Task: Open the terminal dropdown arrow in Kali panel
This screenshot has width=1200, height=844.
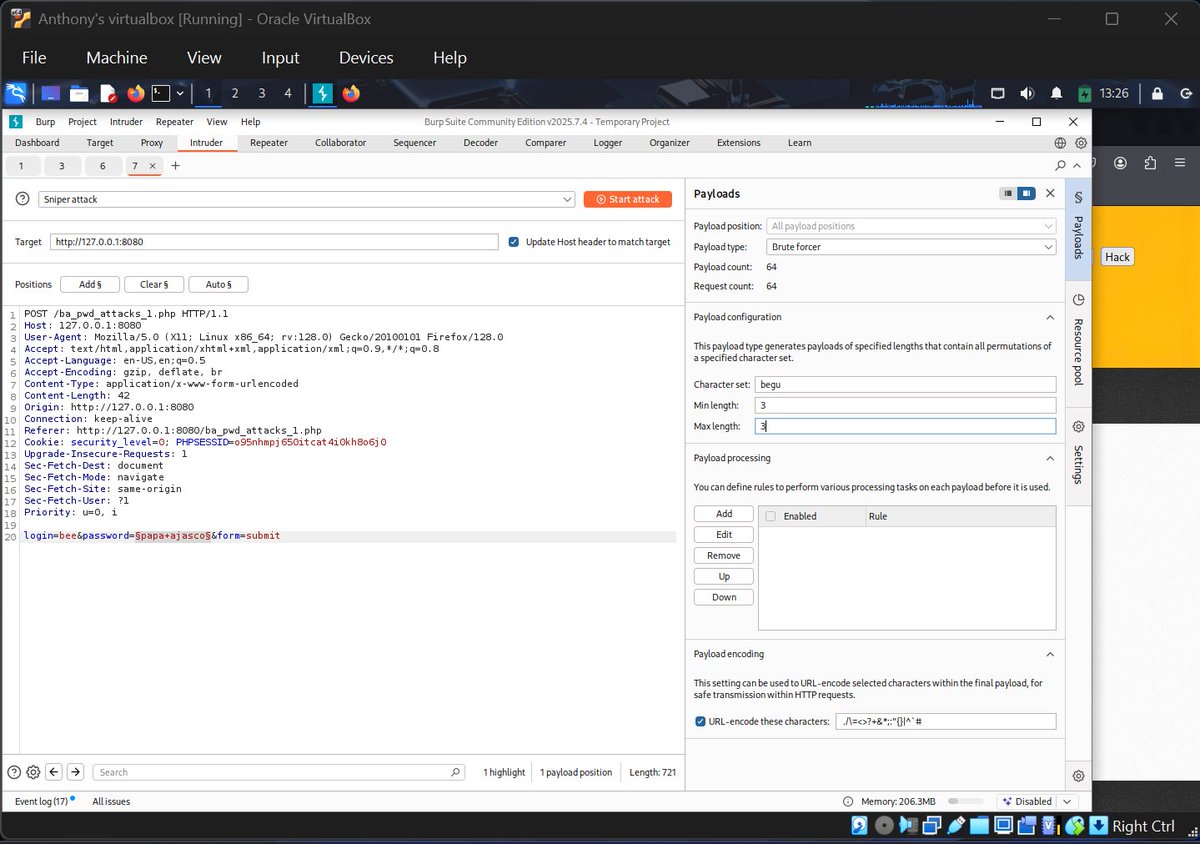Action: 180,93
